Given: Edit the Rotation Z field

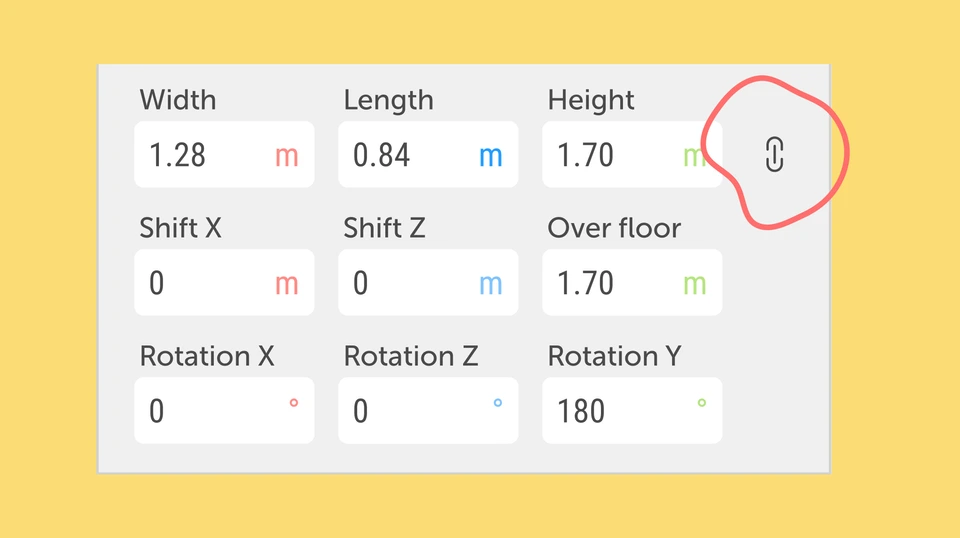Looking at the screenshot, I should point(428,410).
